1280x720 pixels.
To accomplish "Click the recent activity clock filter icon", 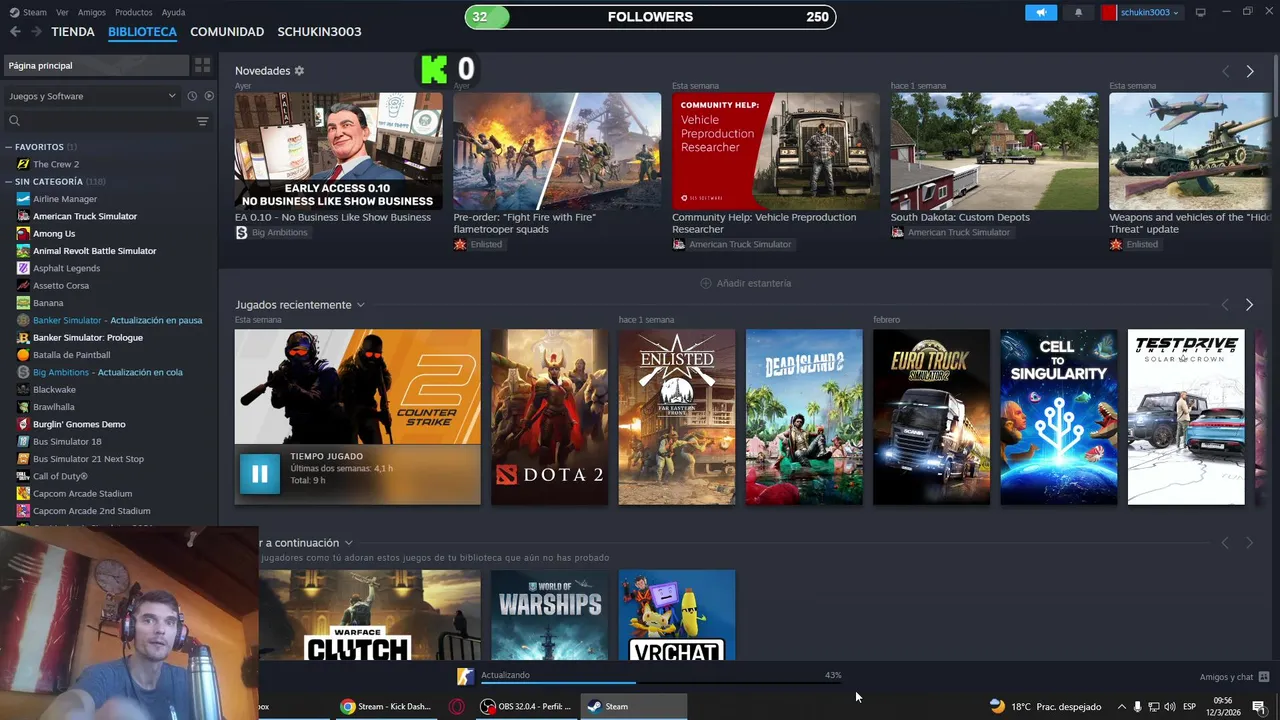I will [x=192, y=96].
